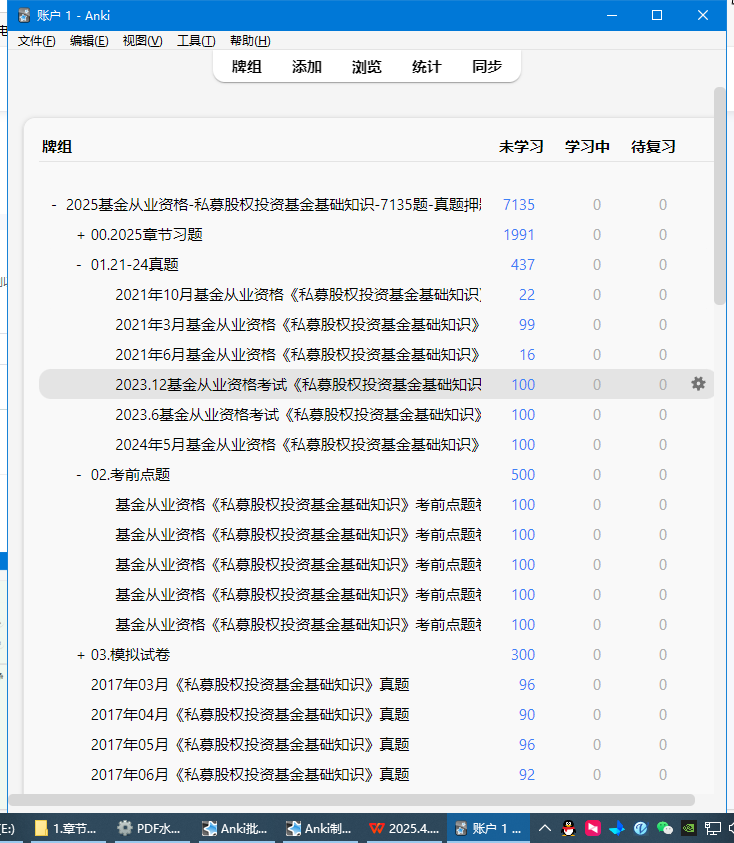The image size is (734, 843).
Task: Open the 文件(F) menu
Action: coord(36,41)
